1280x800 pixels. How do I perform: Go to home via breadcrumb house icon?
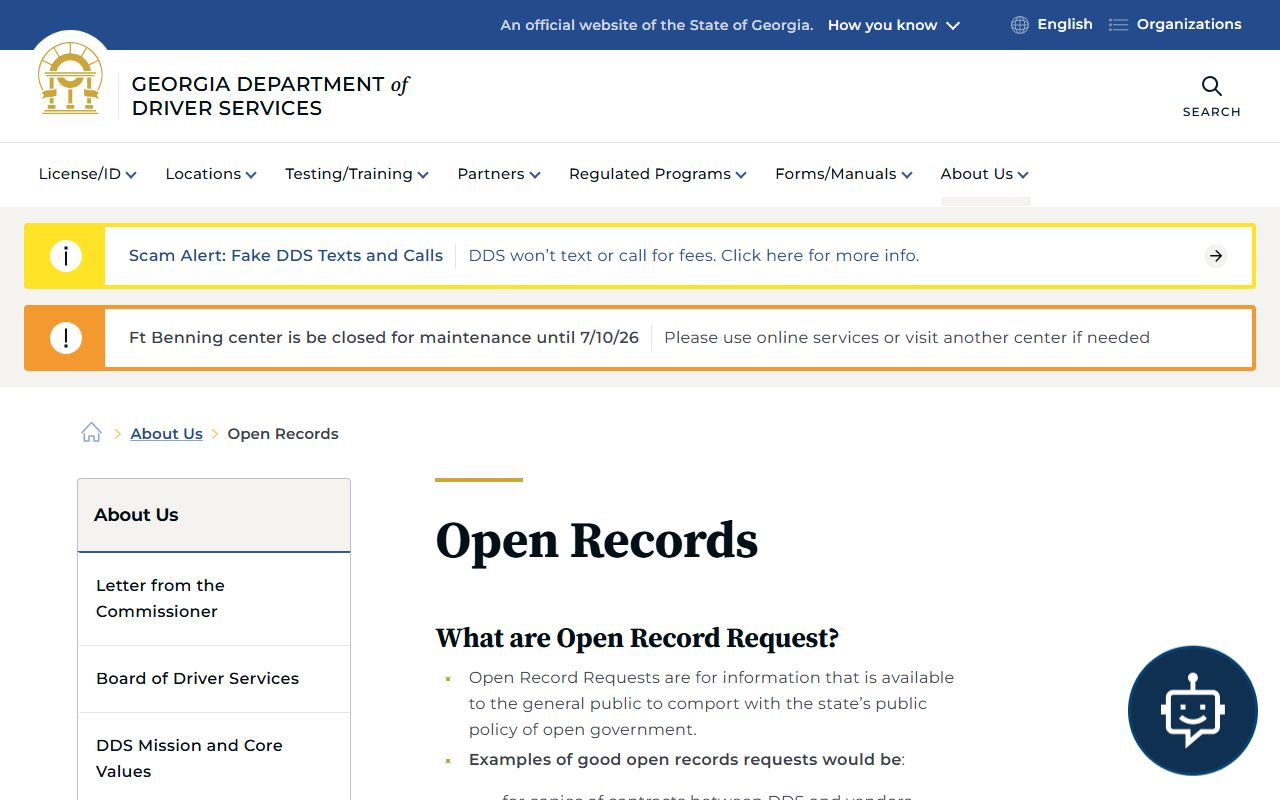(92, 432)
